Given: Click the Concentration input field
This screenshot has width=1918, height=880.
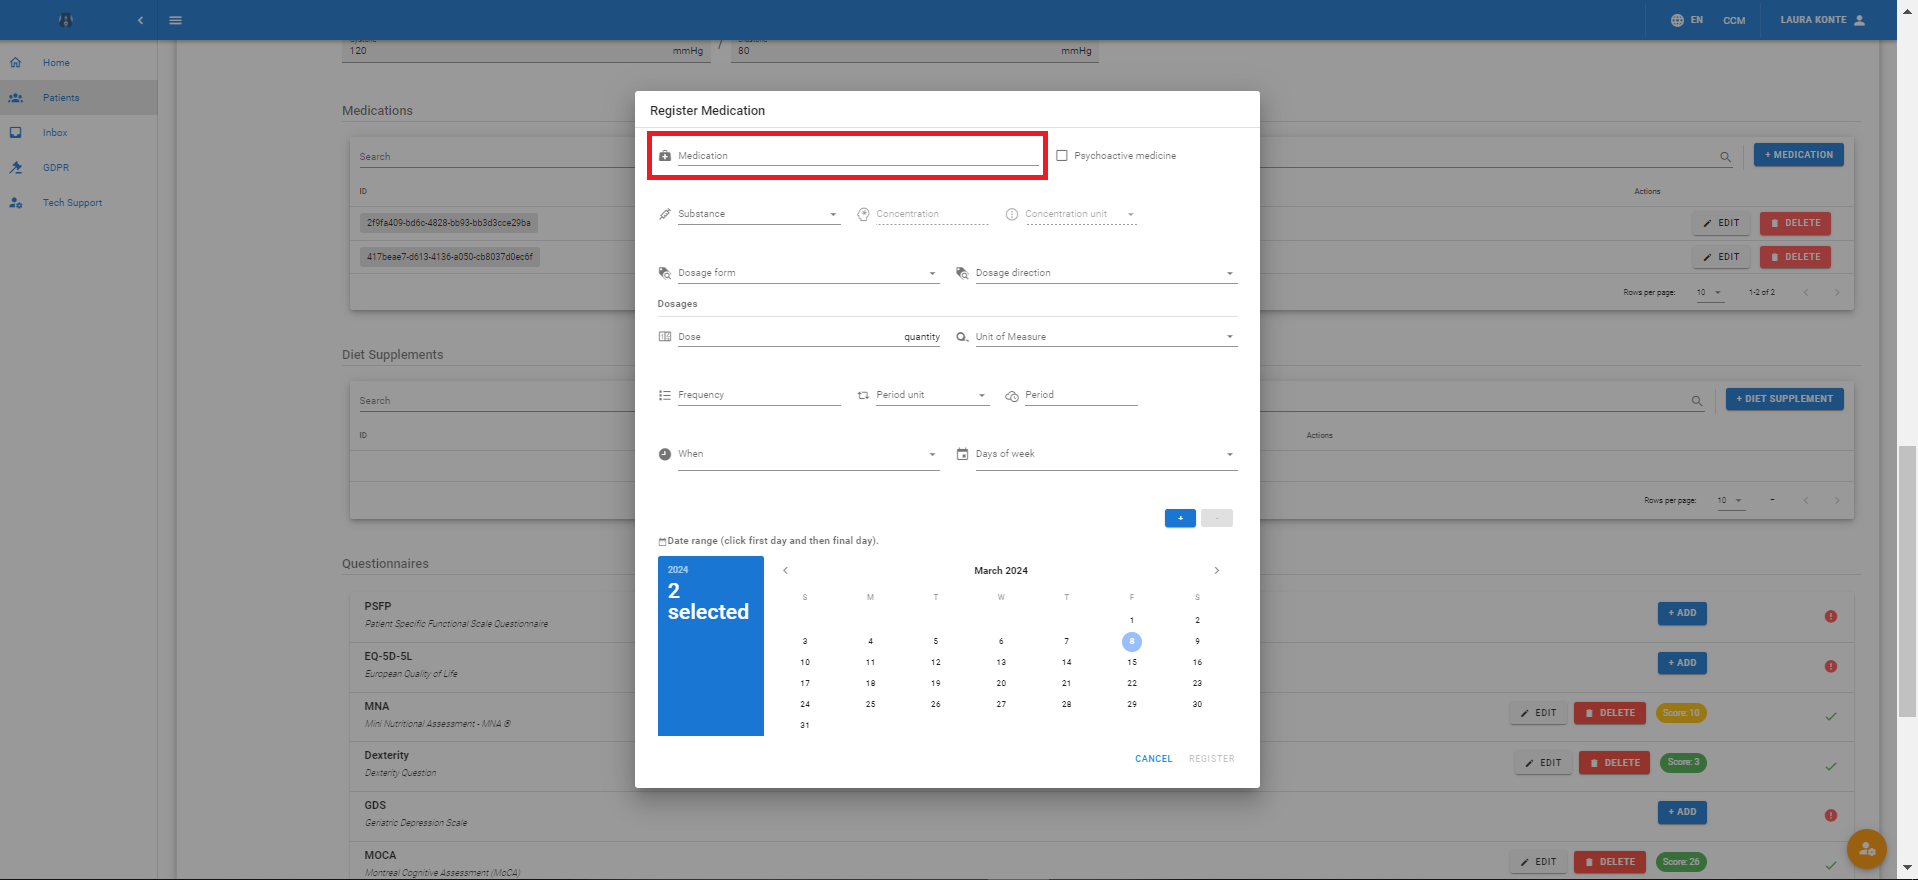Looking at the screenshot, I should click(932, 214).
